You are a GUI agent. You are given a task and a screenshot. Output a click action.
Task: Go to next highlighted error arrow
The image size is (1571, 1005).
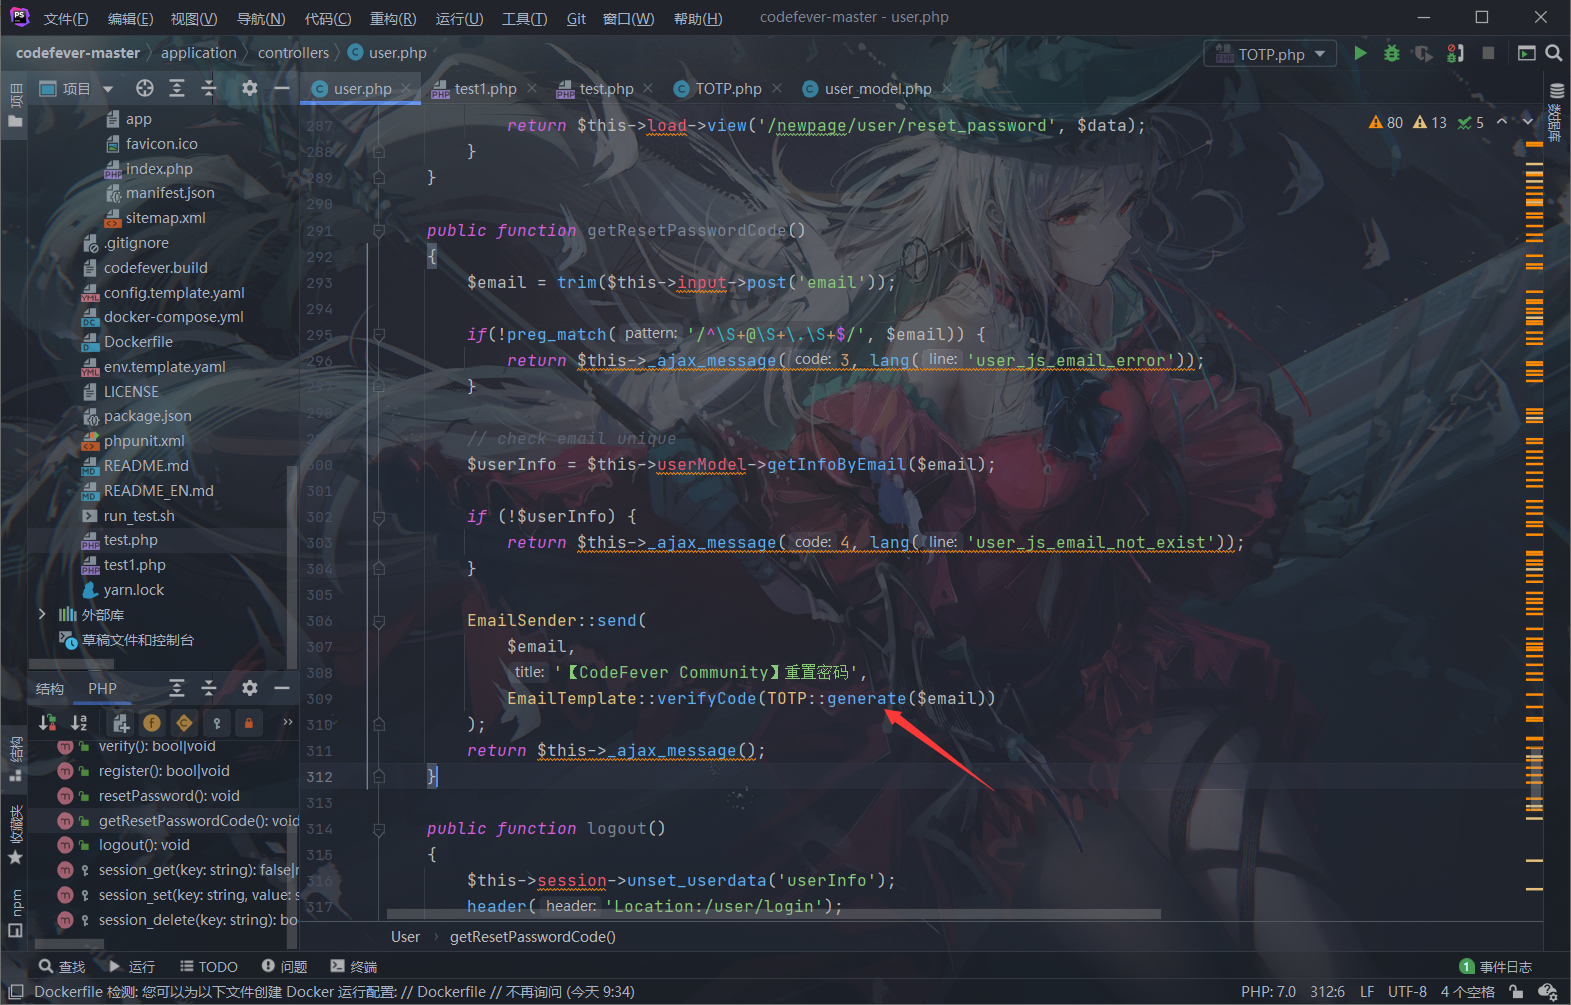1527,122
